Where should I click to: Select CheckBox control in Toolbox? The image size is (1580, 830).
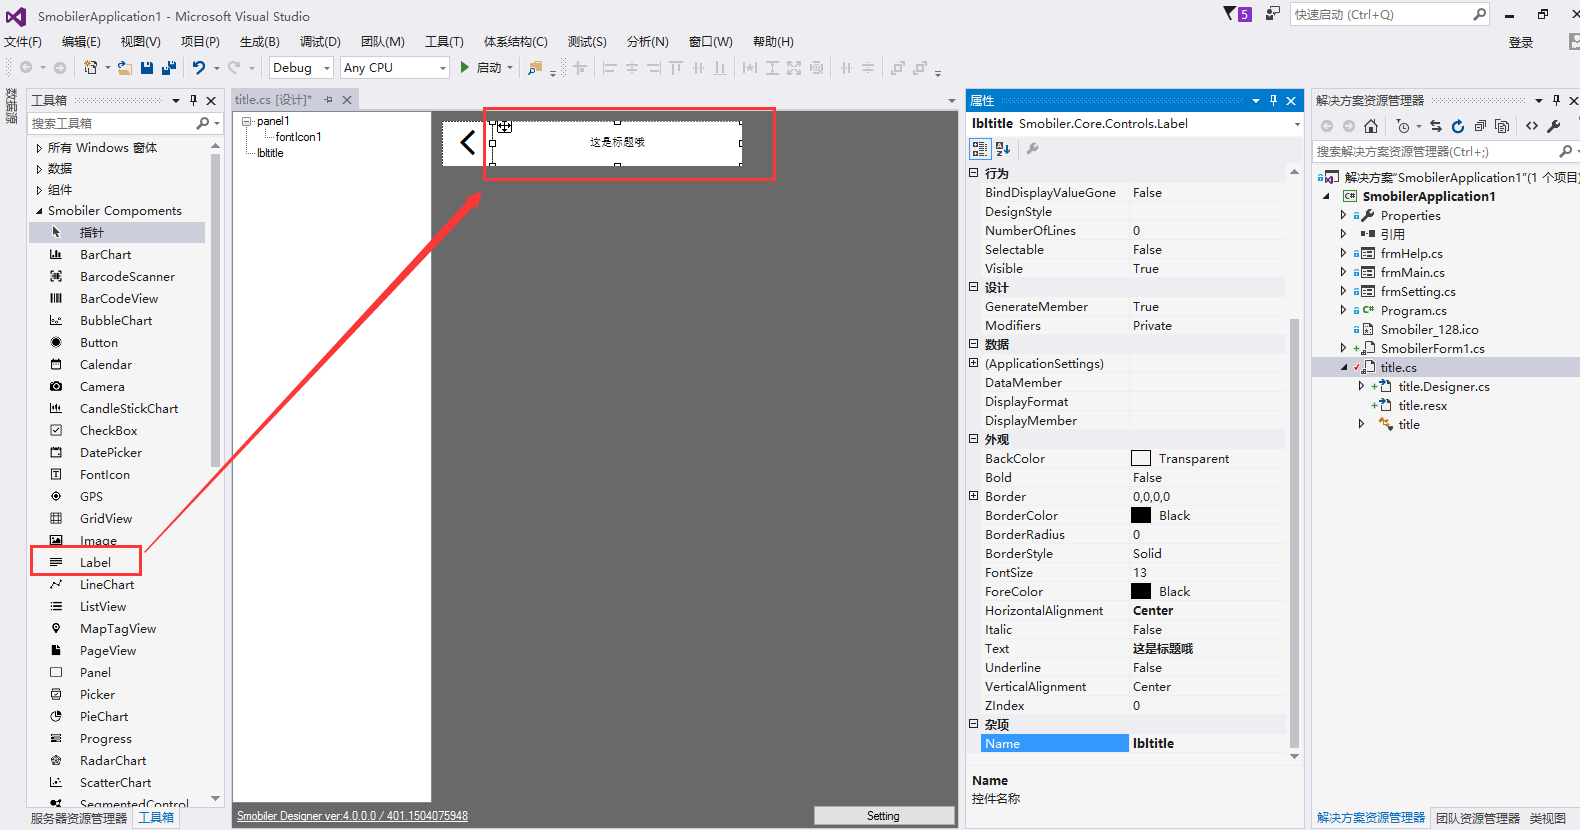(108, 430)
